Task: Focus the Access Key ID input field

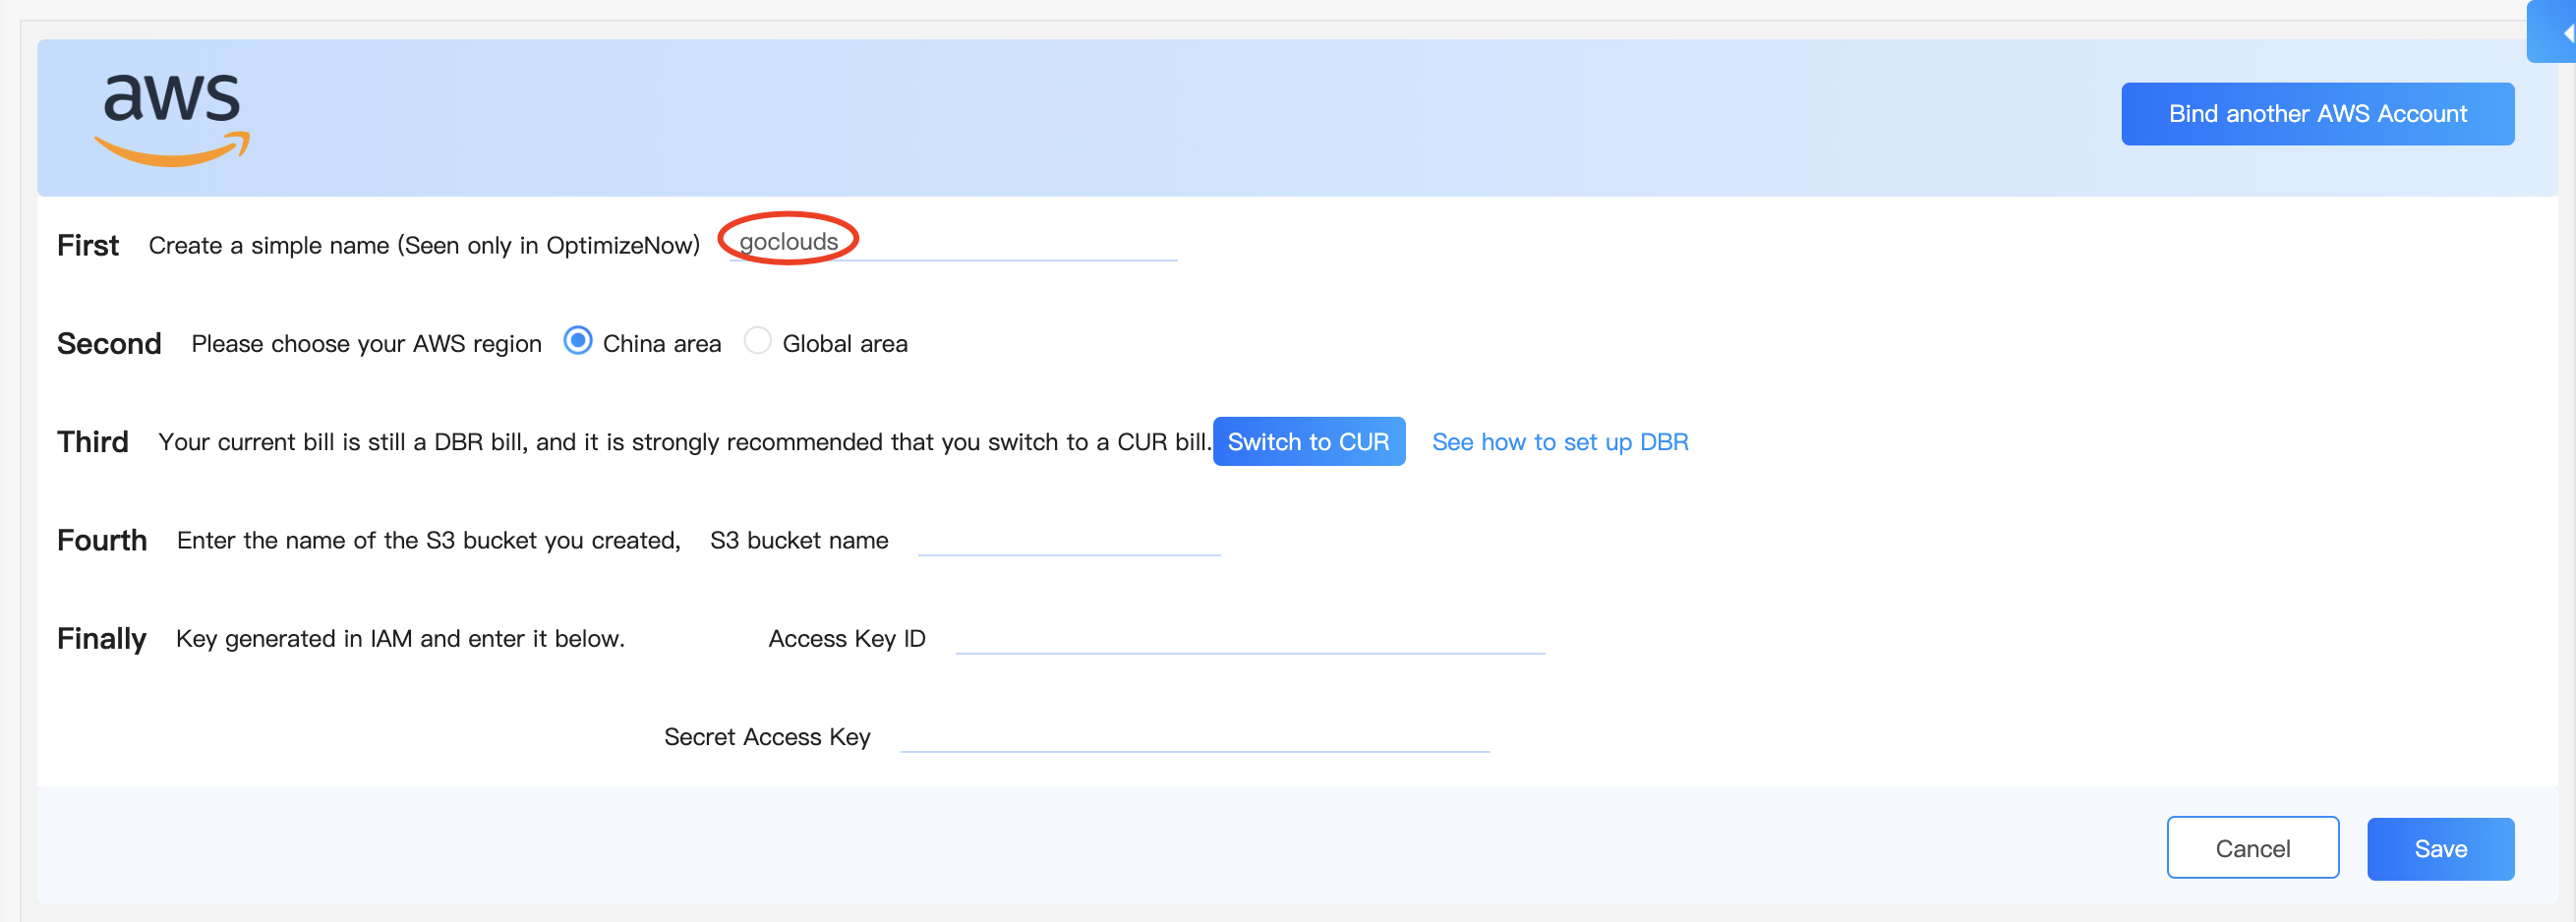Action: coord(1250,638)
